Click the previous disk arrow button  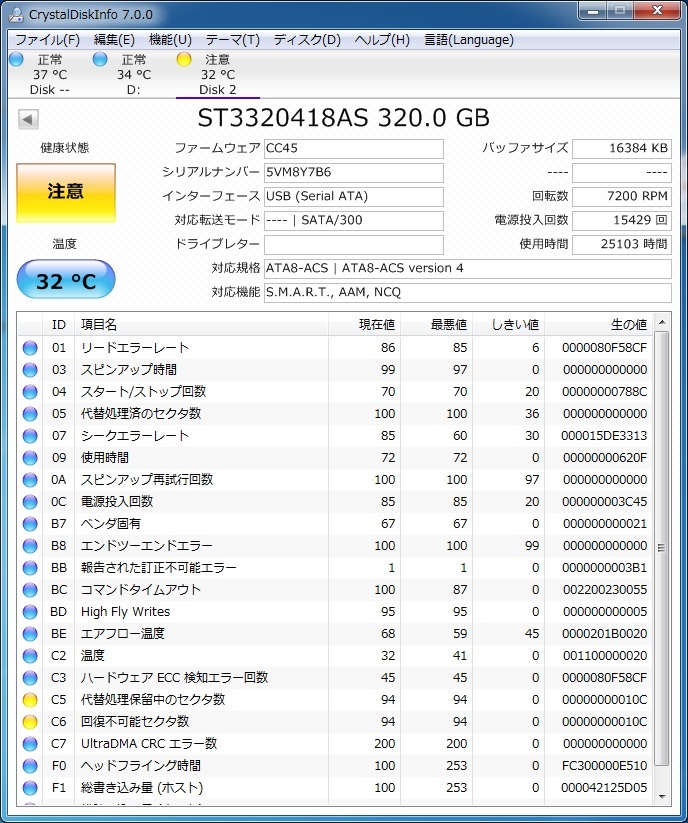click(28, 119)
